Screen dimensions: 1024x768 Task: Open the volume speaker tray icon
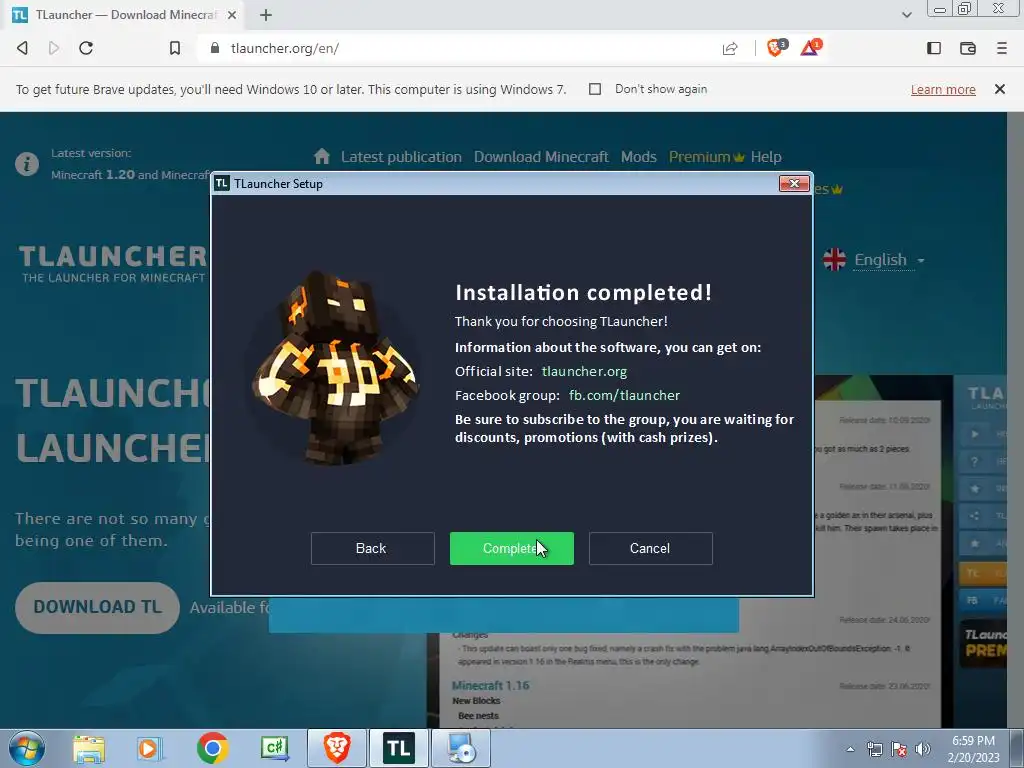923,749
